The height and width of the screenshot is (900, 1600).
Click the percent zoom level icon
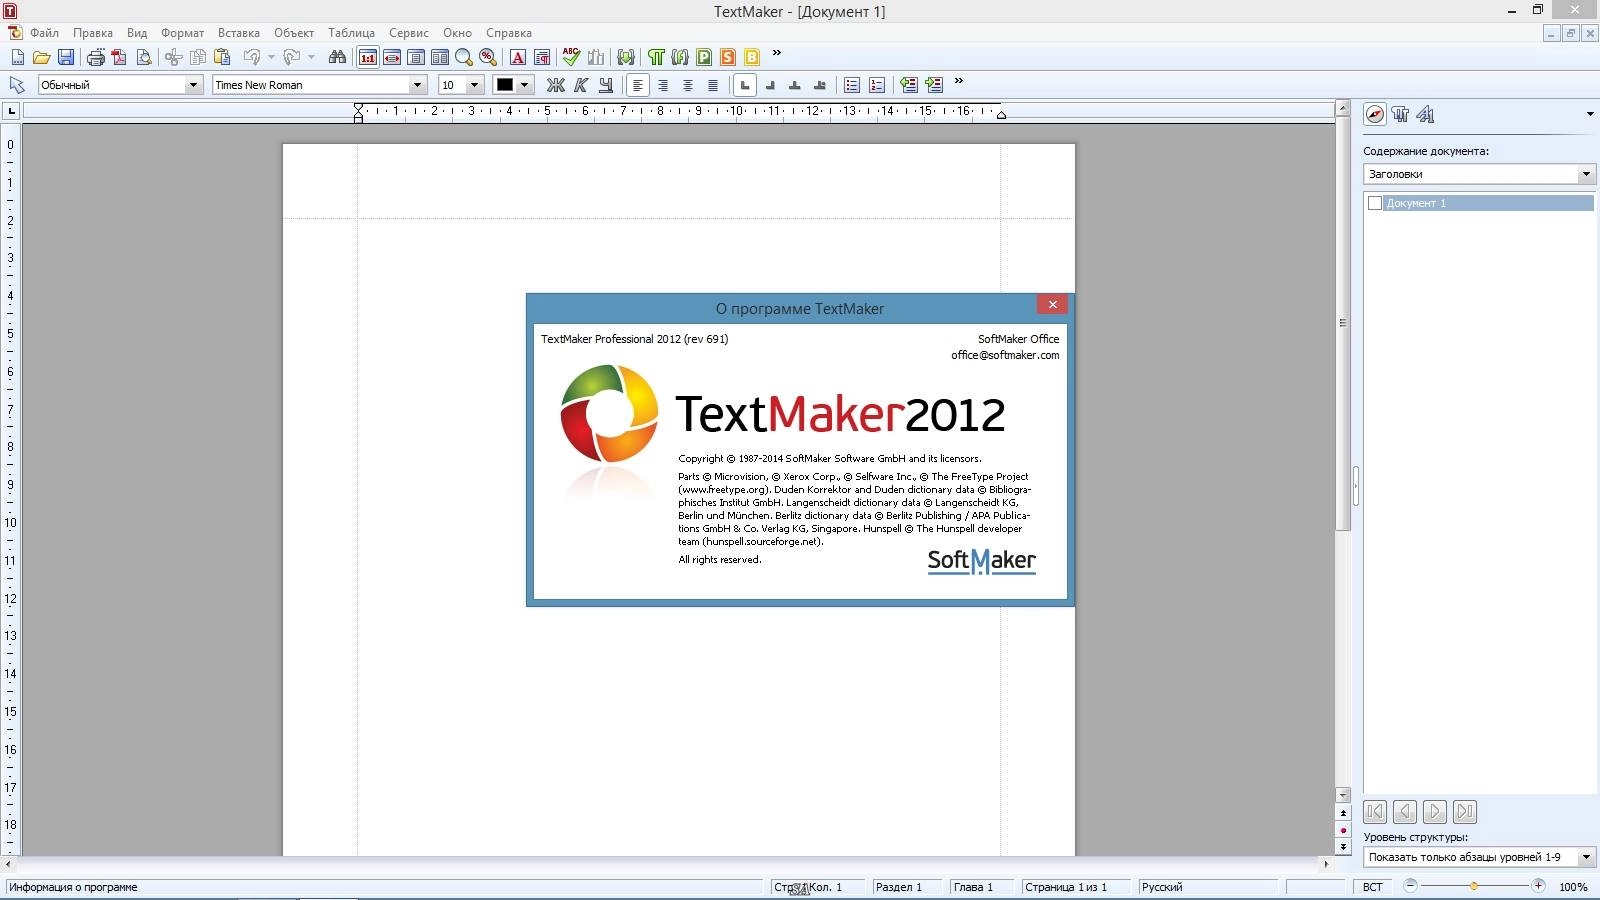coord(488,57)
